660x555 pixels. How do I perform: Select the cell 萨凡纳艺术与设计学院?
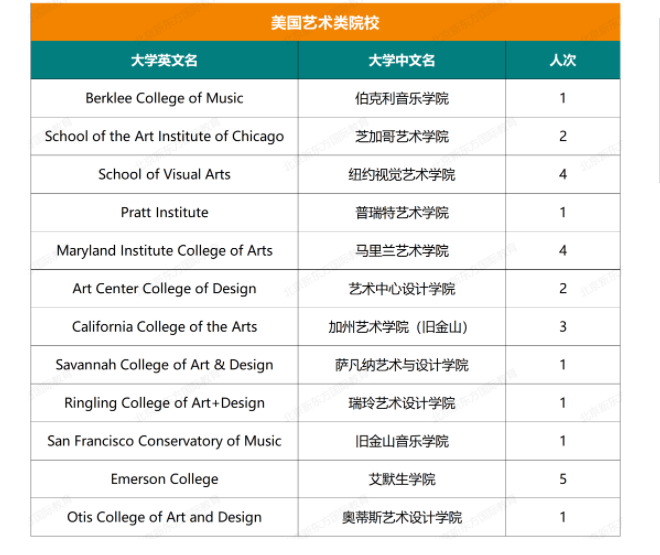402,365
